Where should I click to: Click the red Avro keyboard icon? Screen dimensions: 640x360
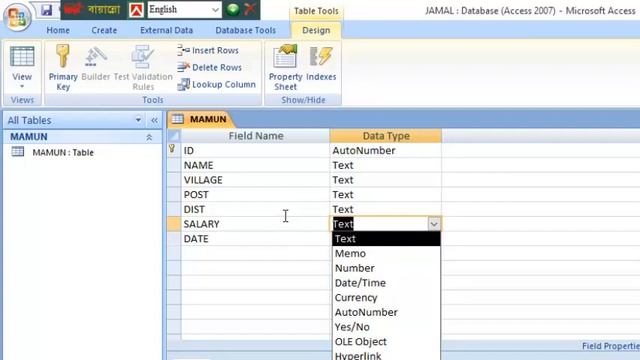point(136,10)
